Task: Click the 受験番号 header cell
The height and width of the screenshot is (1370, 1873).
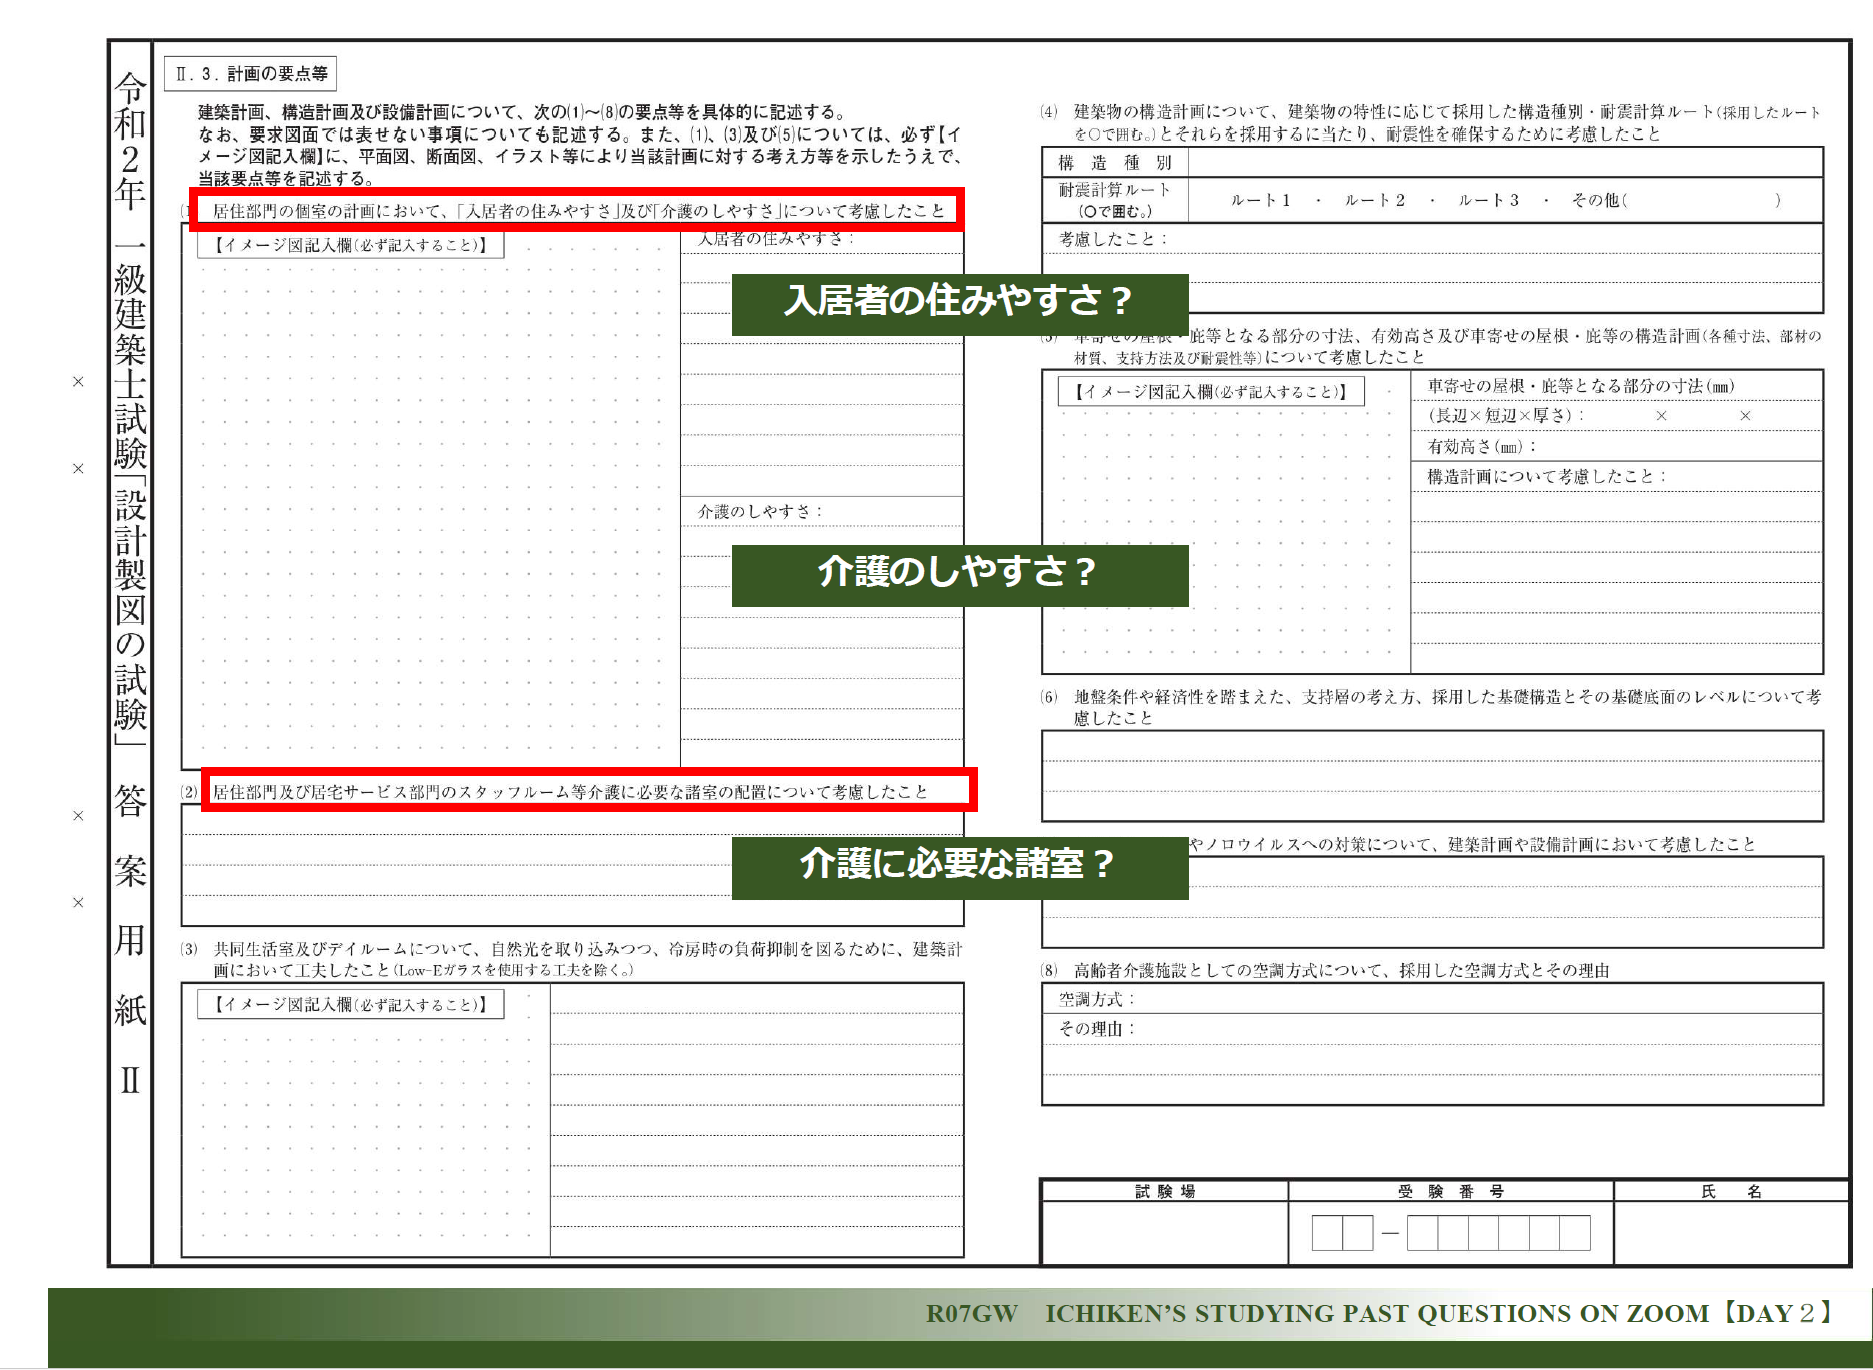Action: (x=1451, y=1191)
